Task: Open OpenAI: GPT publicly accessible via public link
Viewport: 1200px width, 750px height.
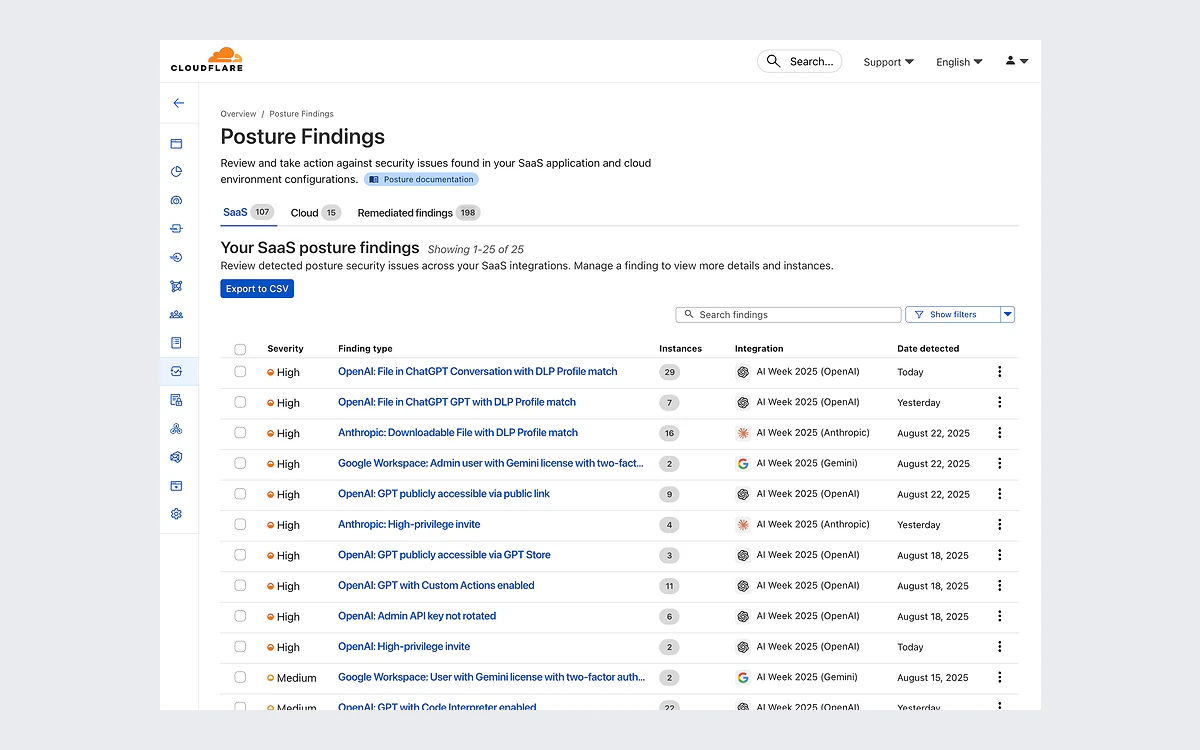Action: [x=444, y=494]
